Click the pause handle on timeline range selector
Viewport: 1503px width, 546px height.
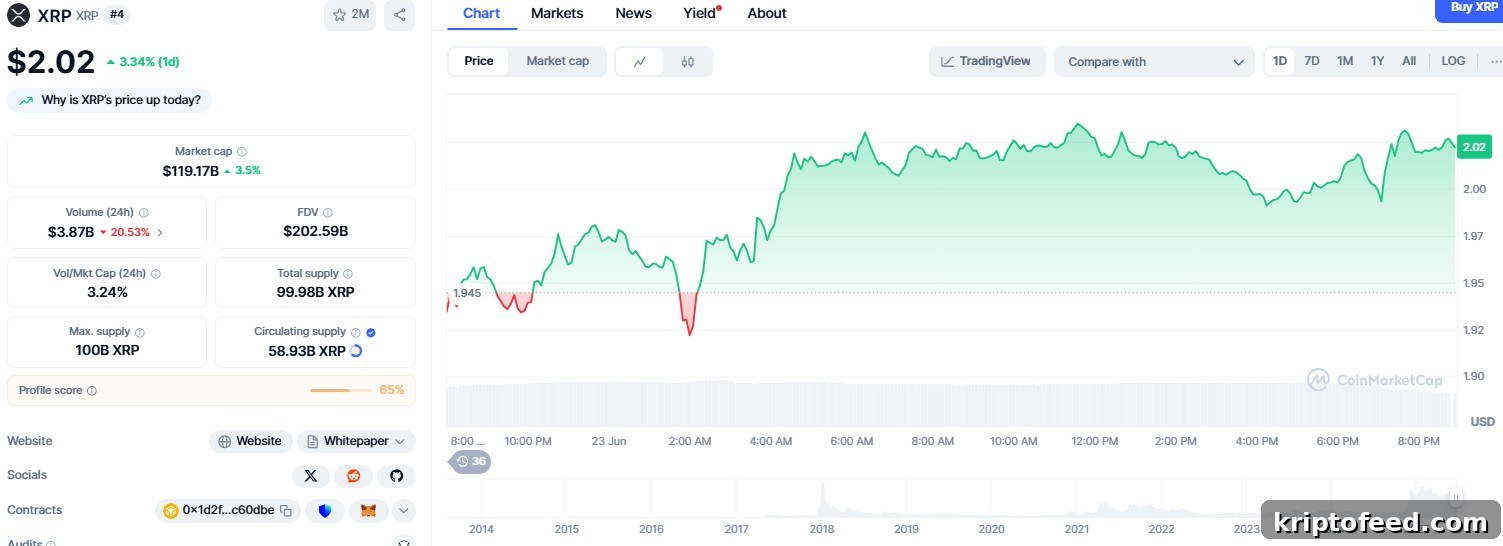click(x=1456, y=497)
